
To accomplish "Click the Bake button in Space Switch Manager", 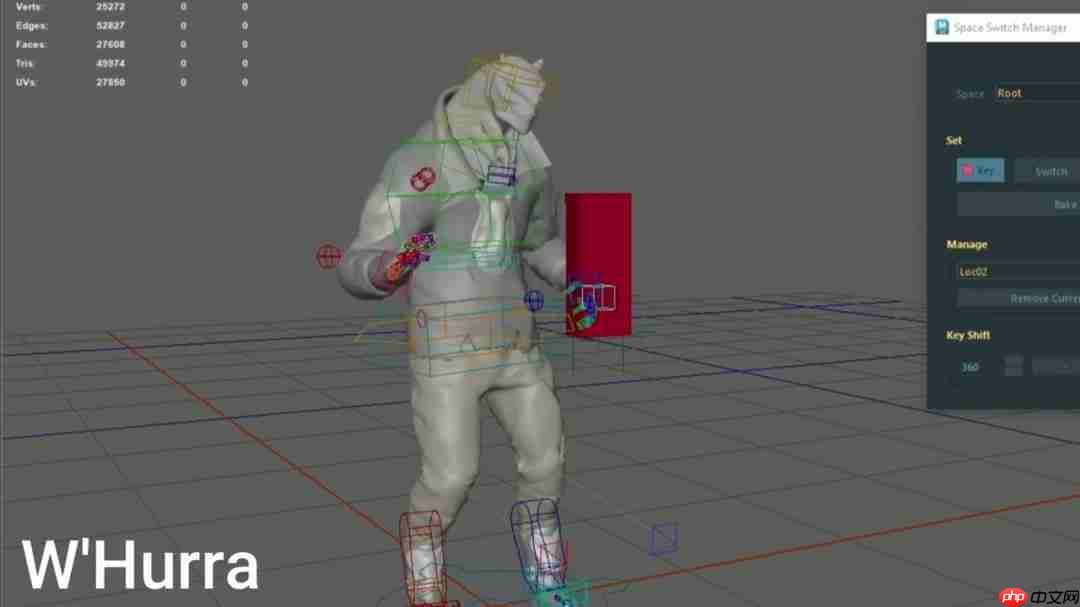I will coord(1019,204).
